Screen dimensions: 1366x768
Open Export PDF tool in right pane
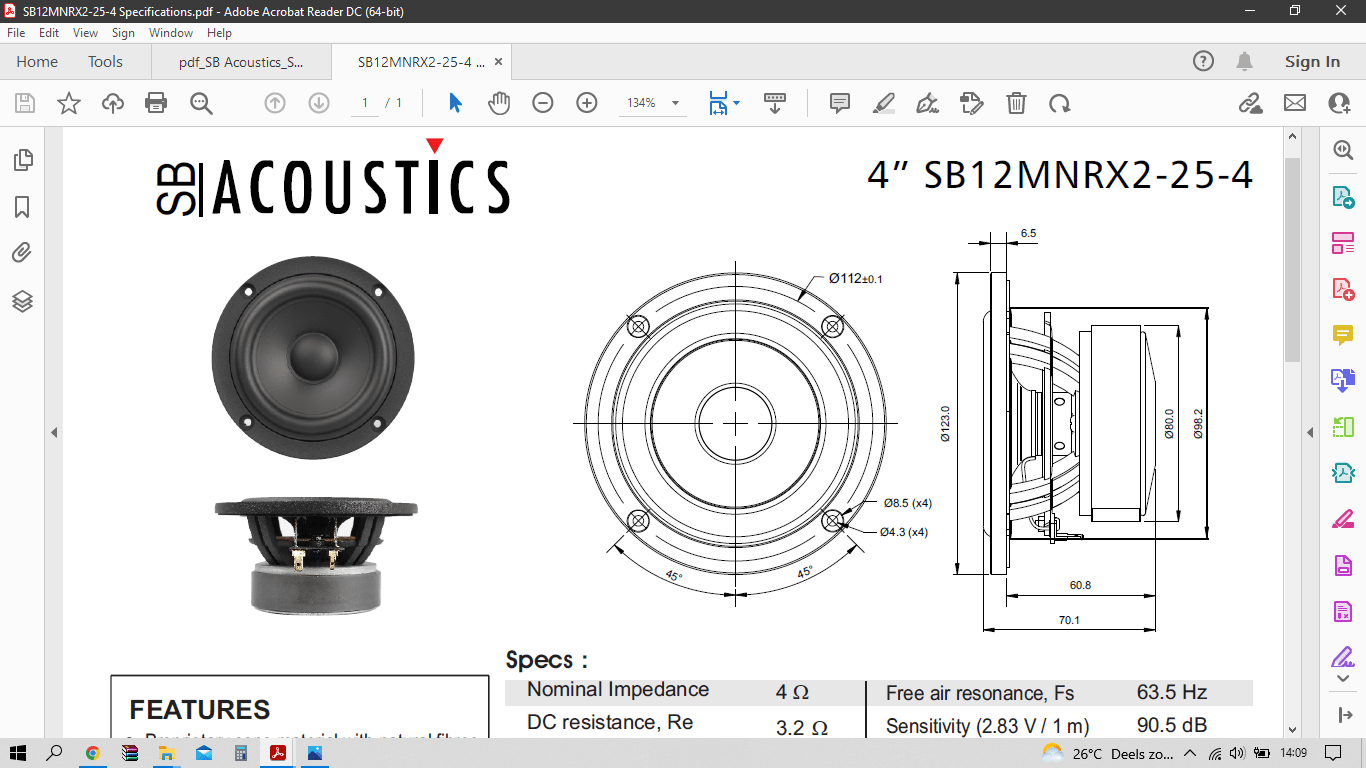coord(1343,196)
